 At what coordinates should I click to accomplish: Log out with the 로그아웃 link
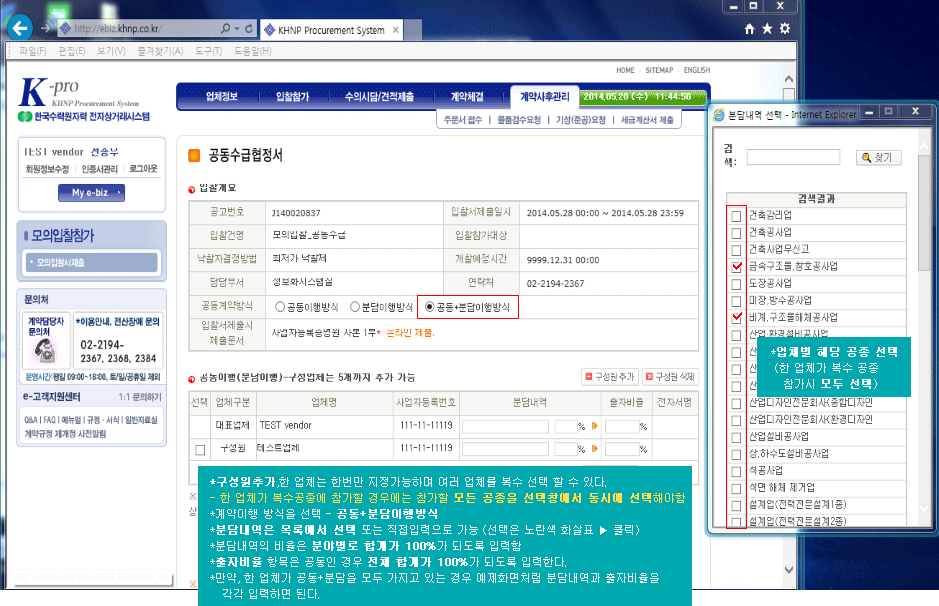coord(143,169)
